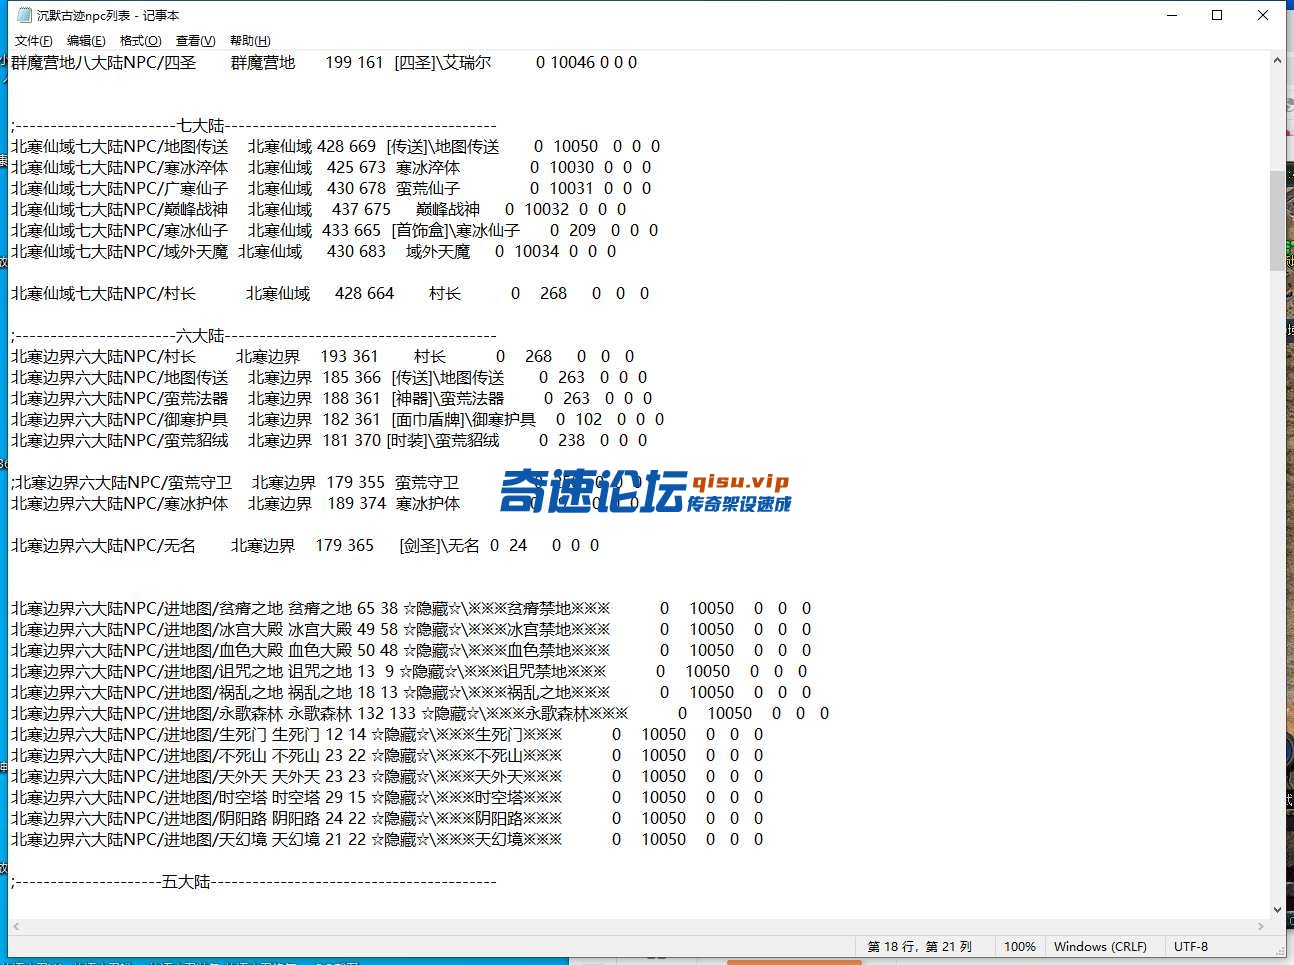1294x965 pixels.
Task: Close the Notepad window
Action: pos(1263,15)
